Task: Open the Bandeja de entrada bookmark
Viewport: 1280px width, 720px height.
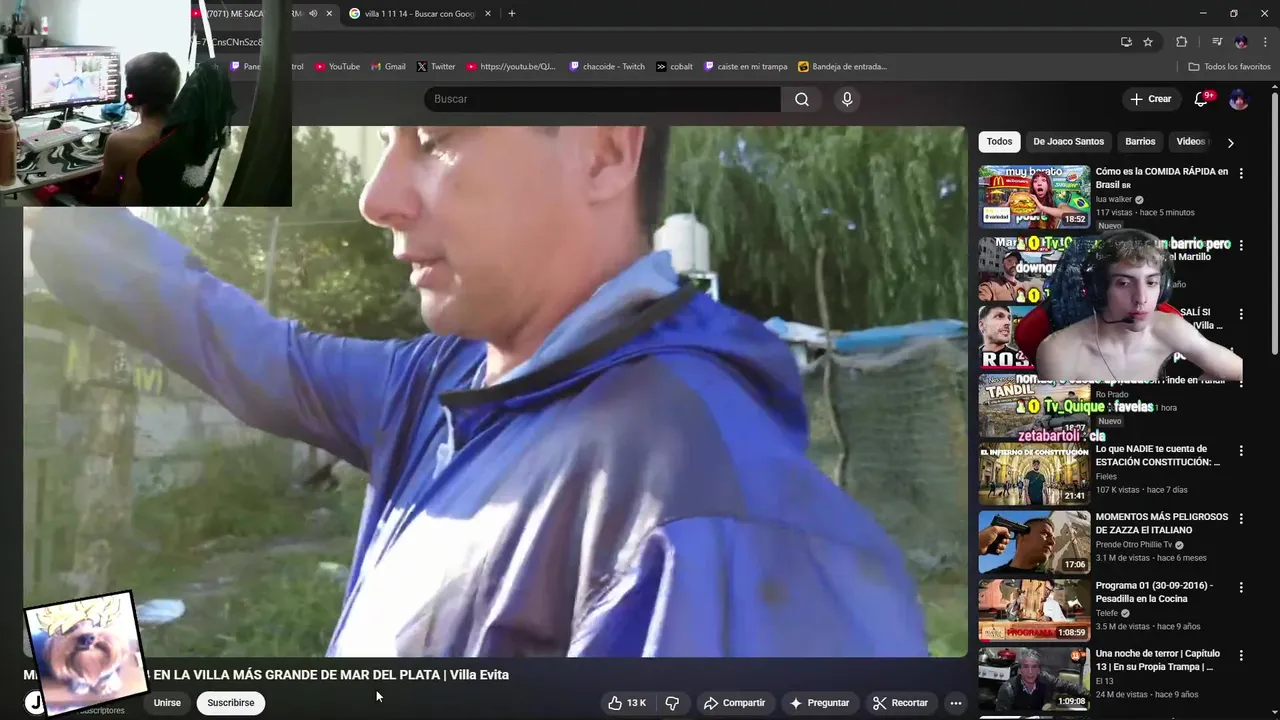Action: pyautogui.click(x=843, y=66)
